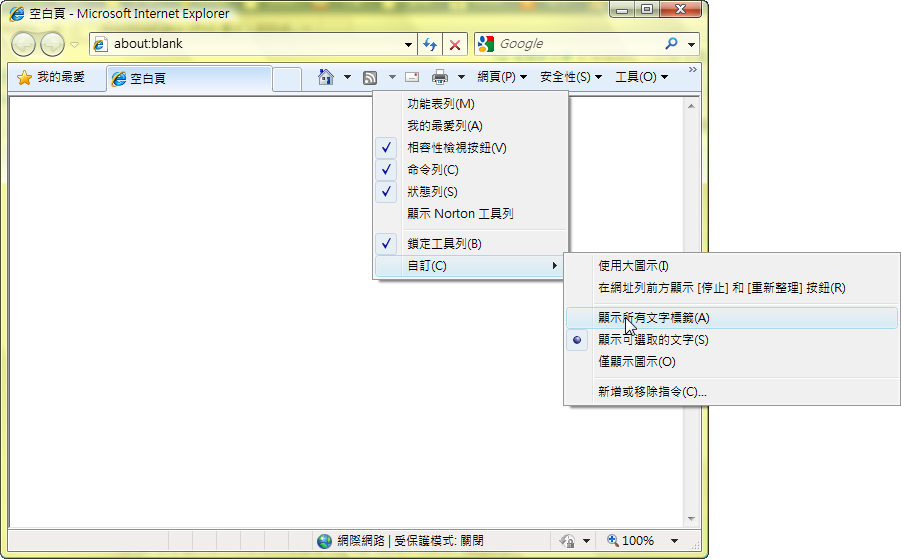Viewport: 901px width, 559px height.
Task: Toggle 功能表列(M) menu bar
Action: [x=470, y=104]
